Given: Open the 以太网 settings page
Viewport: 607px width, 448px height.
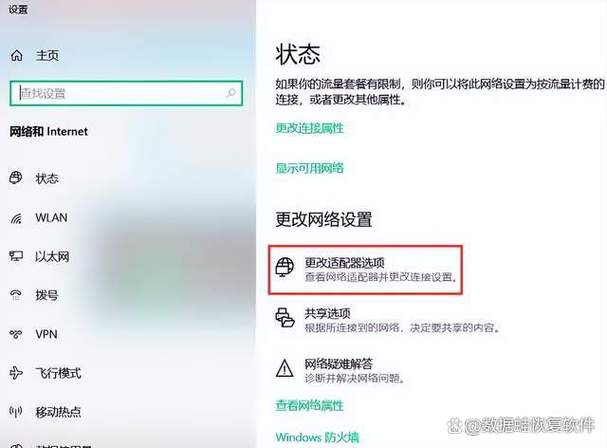Looking at the screenshot, I should (51, 256).
